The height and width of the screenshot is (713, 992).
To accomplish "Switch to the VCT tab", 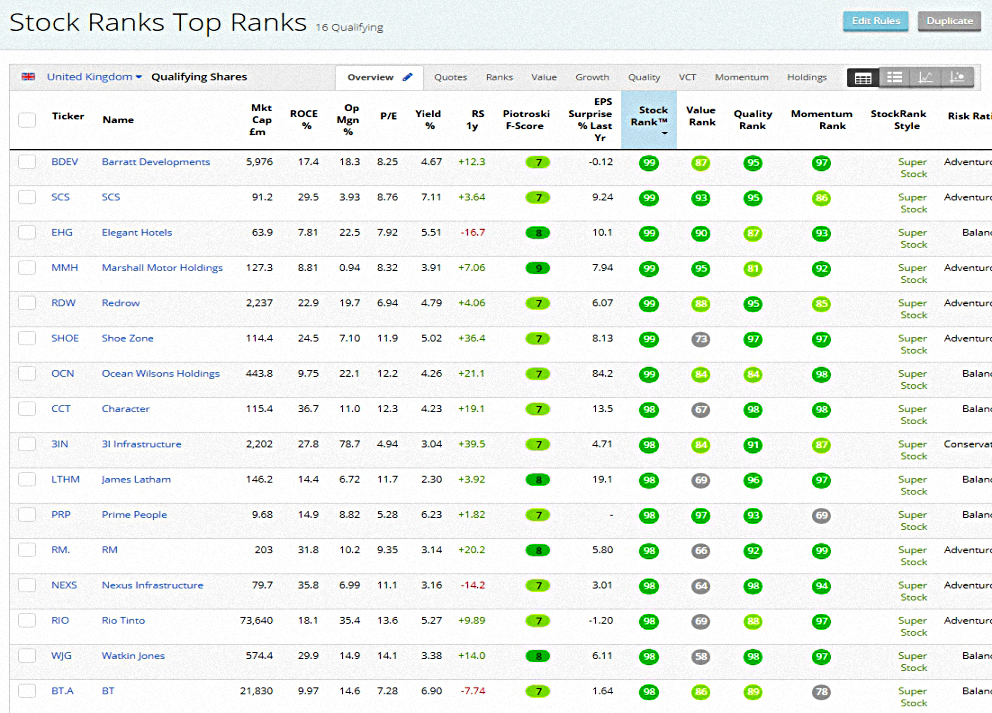I will [x=687, y=77].
